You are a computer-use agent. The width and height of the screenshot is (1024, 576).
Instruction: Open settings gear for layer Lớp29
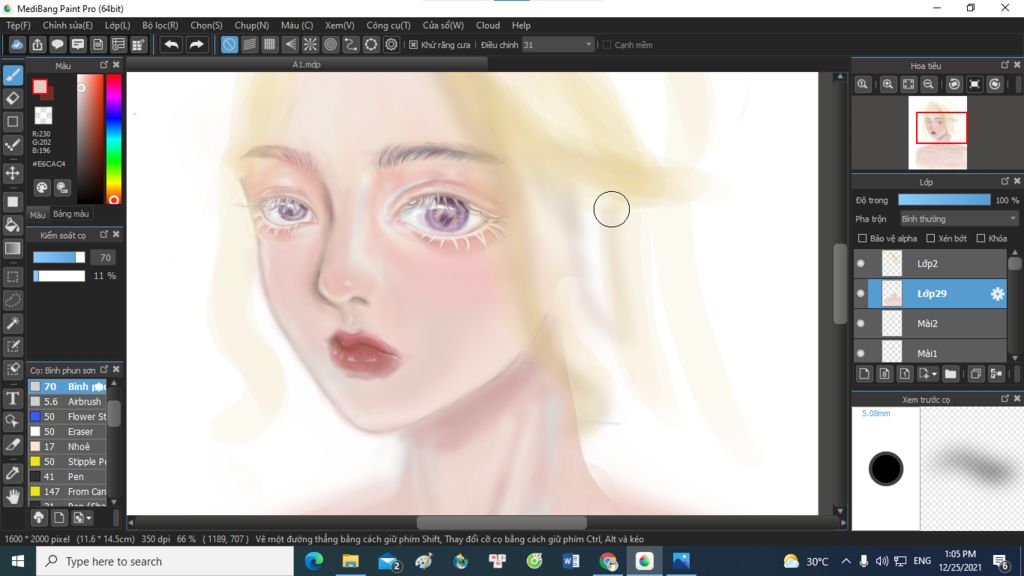[x=997, y=294]
